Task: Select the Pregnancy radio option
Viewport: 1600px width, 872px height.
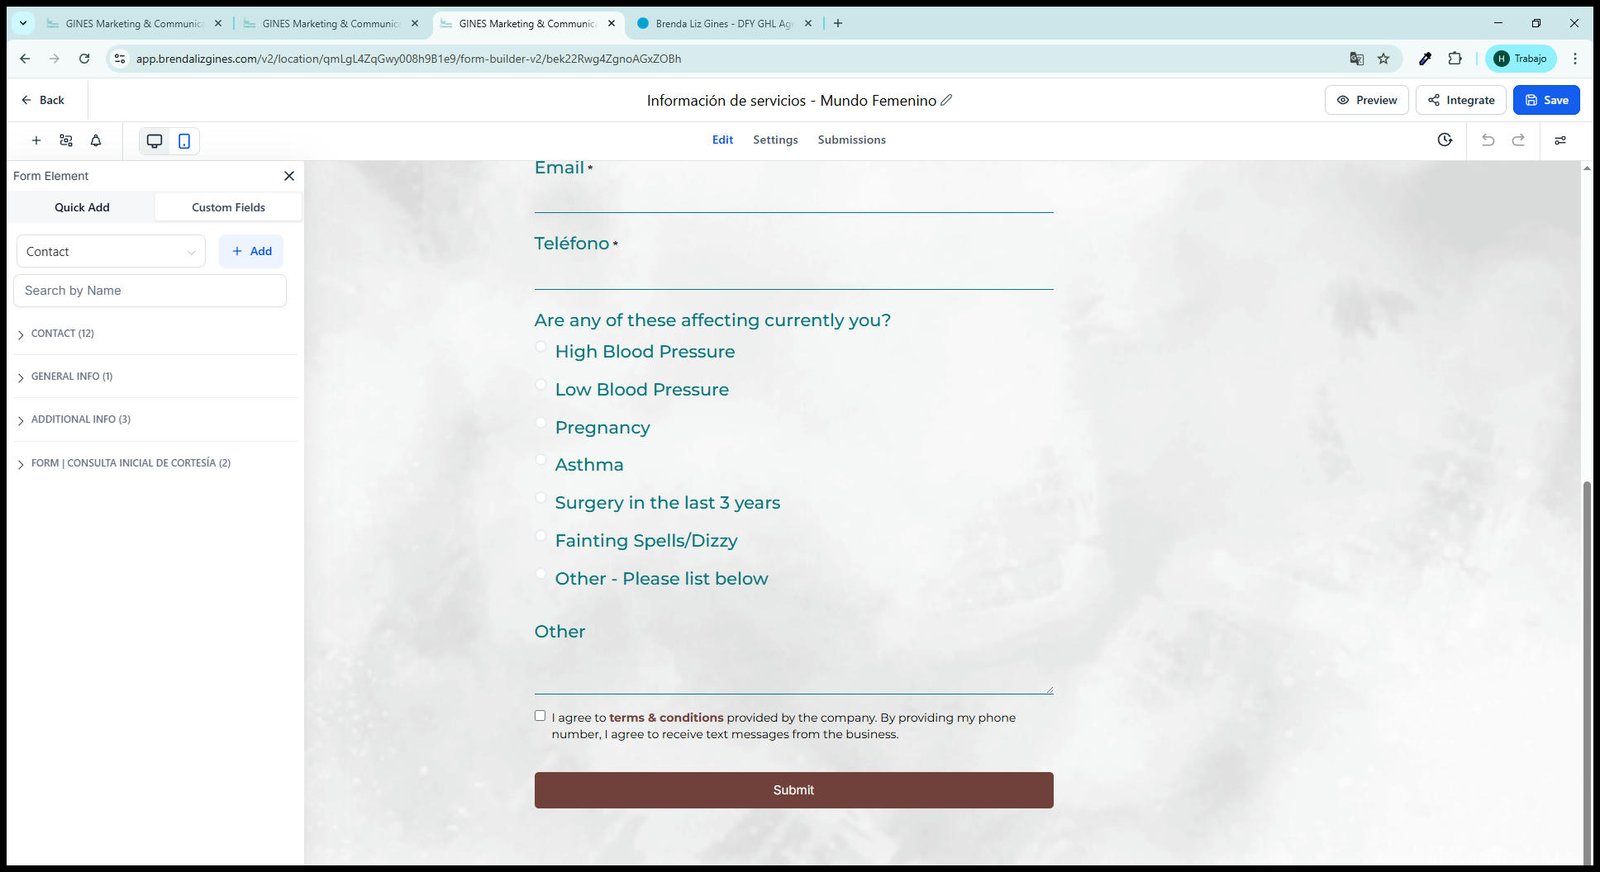Action: [541, 423]
